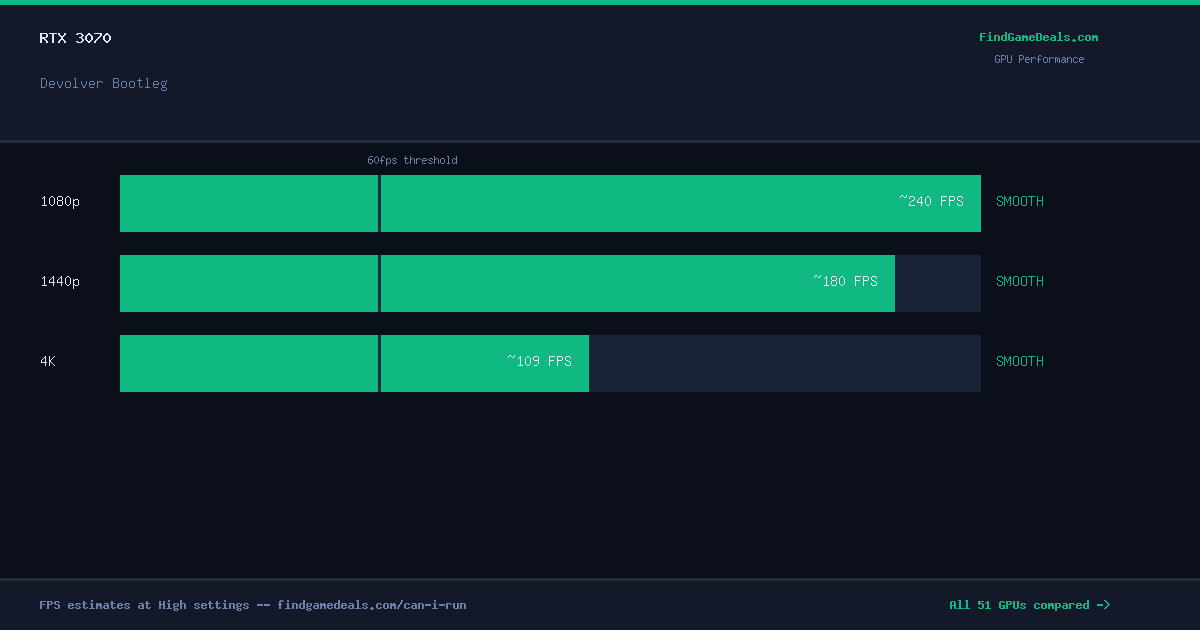The height and width of the screenshot is (630, 1200).
Task: Select the 60fps threshold label
Action: (x=412, y=160)
